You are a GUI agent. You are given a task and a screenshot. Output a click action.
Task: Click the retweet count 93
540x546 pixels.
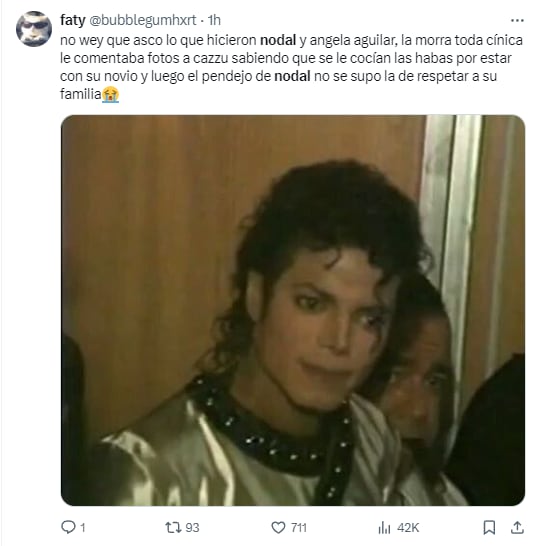click(192, 528)
